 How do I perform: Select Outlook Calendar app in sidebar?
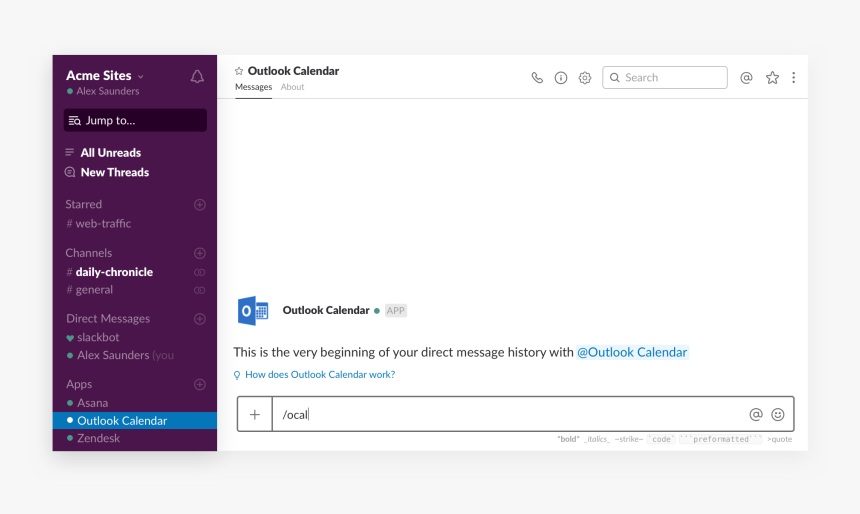[135, 421]
